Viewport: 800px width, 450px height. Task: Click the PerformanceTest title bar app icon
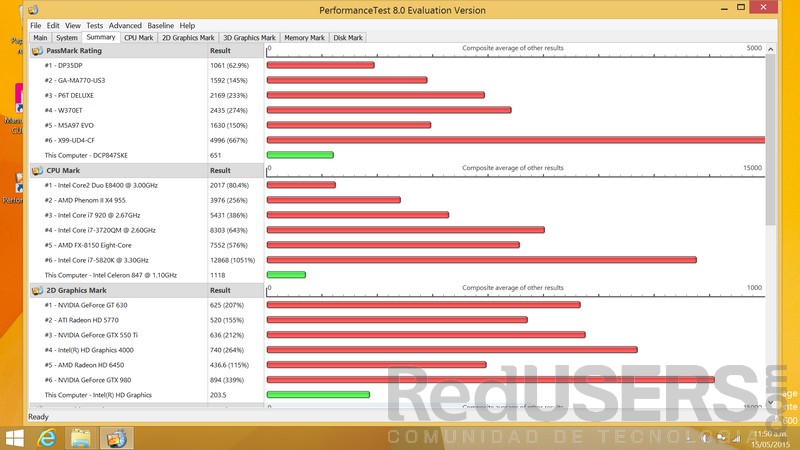click(33, 10)
